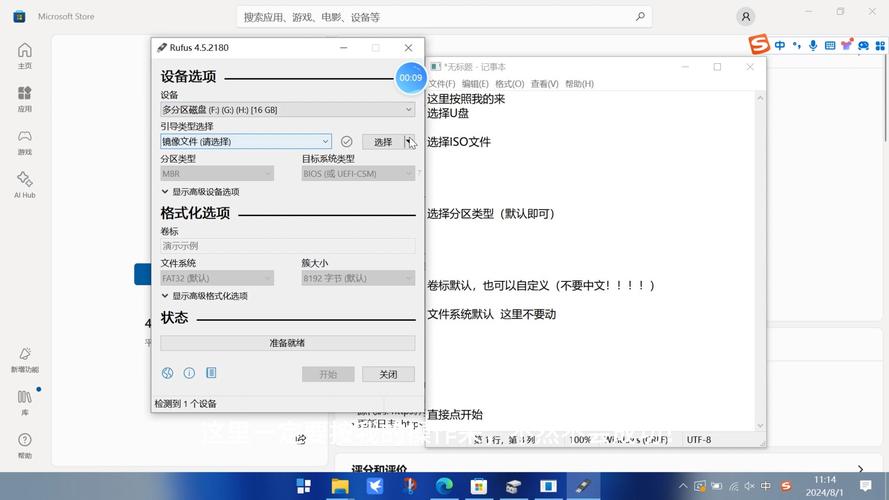This screenshot has width=889, height=500.
Task: Open the 目标系统类型 BIOS dropdown
Action: [358, 173]
